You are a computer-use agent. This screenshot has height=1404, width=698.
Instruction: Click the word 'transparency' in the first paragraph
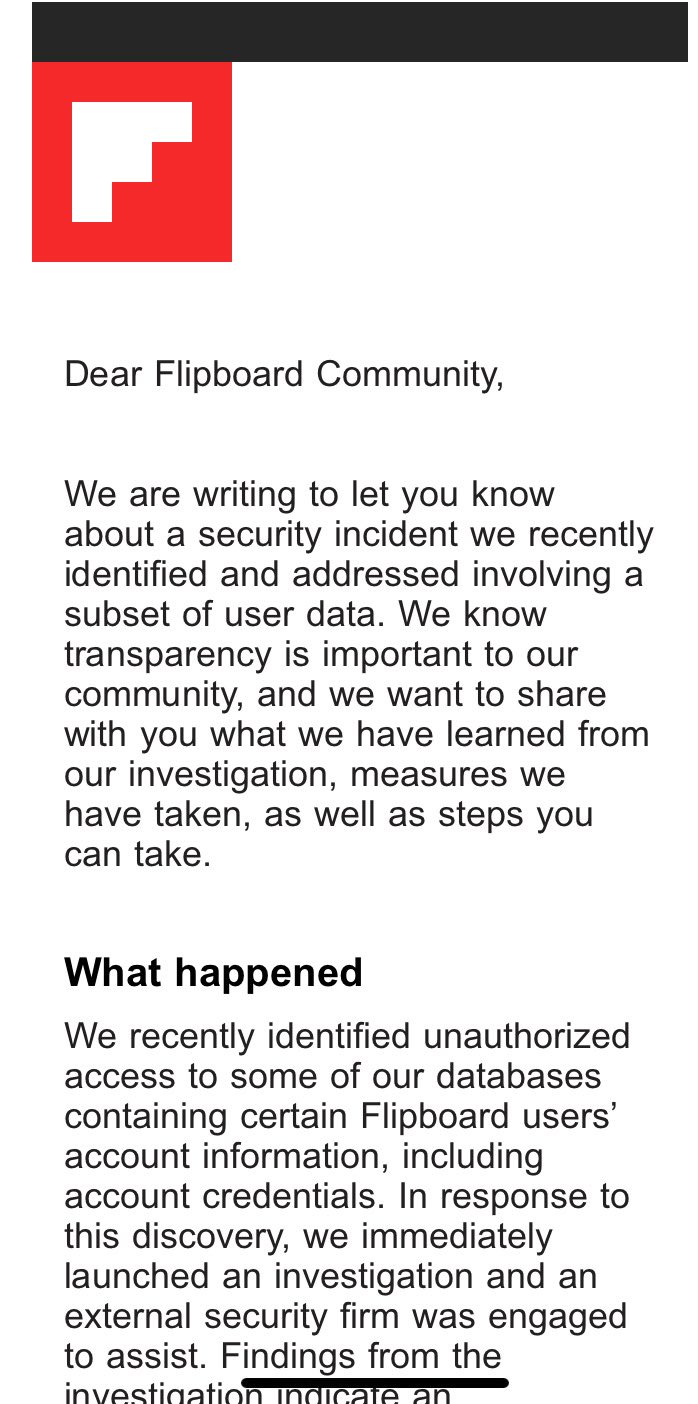coord(167,654)
